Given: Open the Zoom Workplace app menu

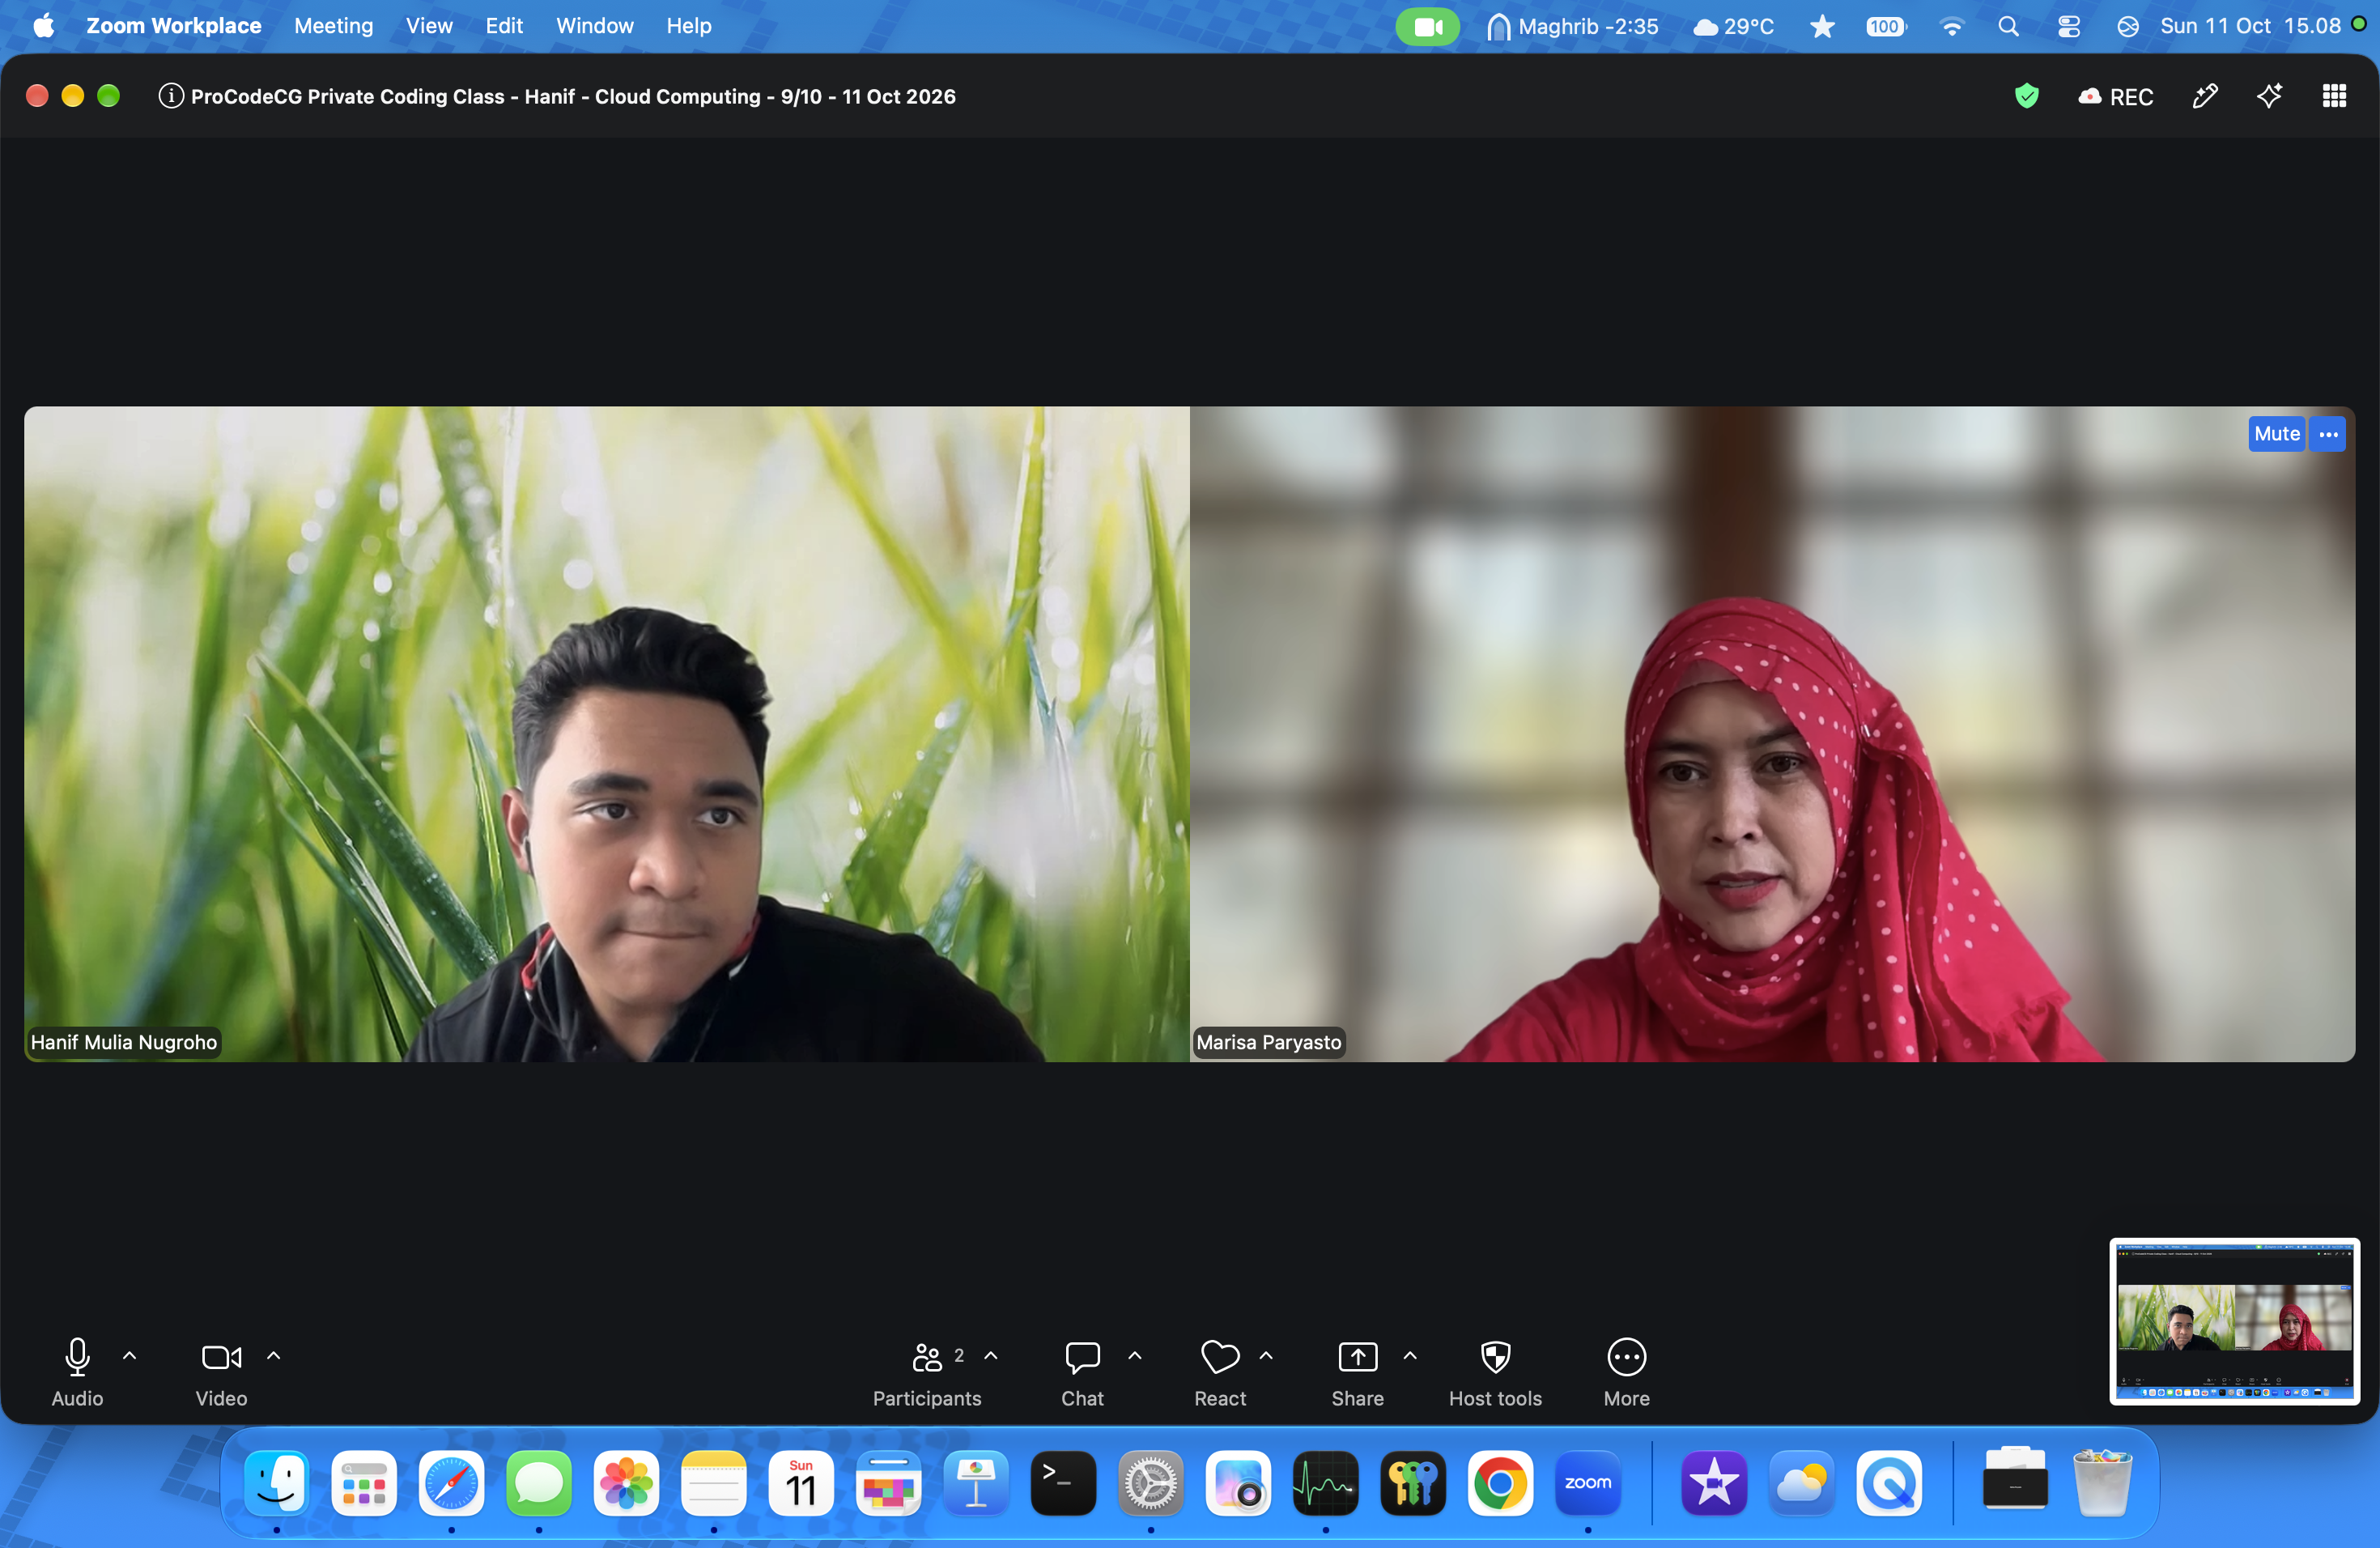Looking at the screenshot, I should 173,26.
